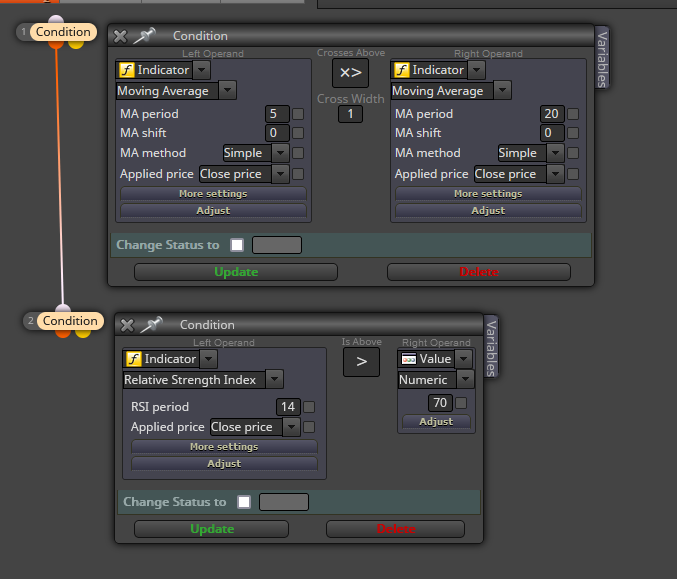
Task: Click the Indicator function icon in RSI condition
Action: (133, 359)
